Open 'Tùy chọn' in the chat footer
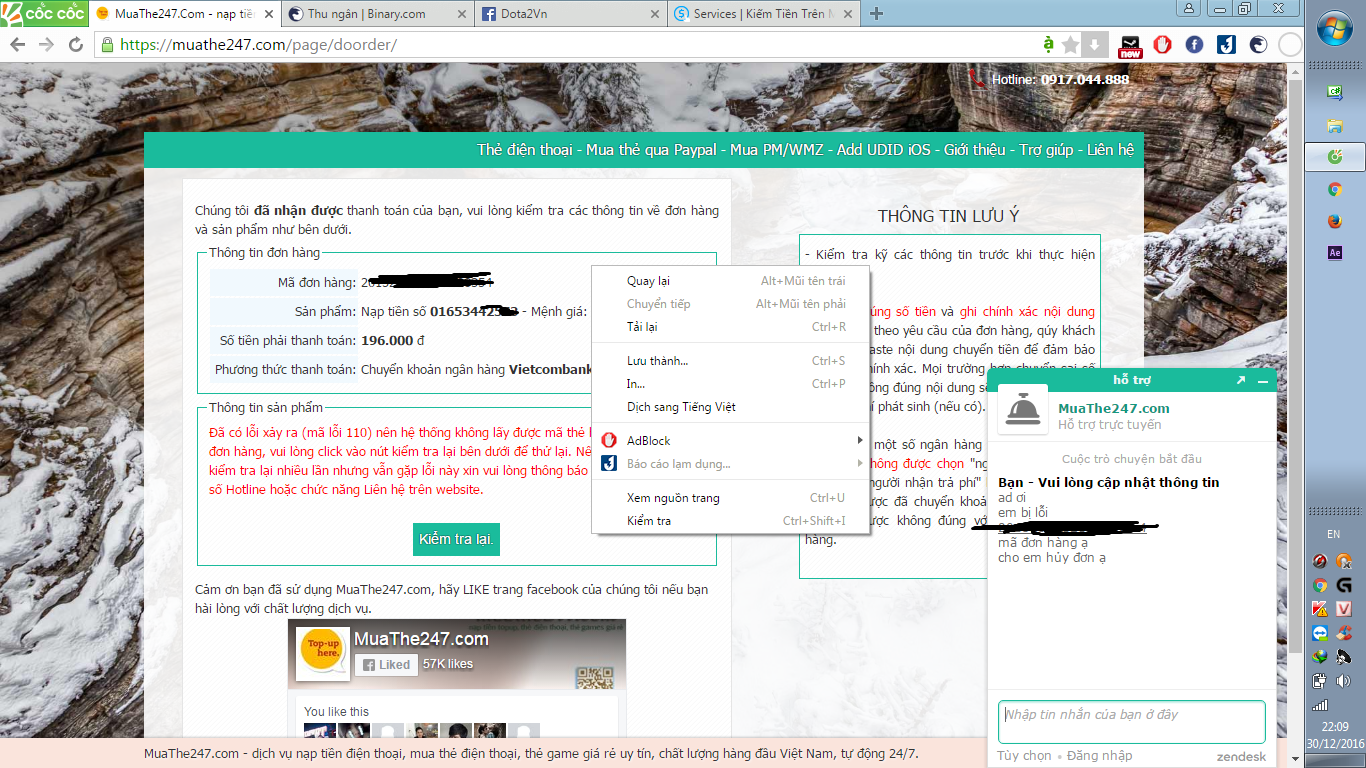This screenshot has height=768, width=1366. [1024, 756]
